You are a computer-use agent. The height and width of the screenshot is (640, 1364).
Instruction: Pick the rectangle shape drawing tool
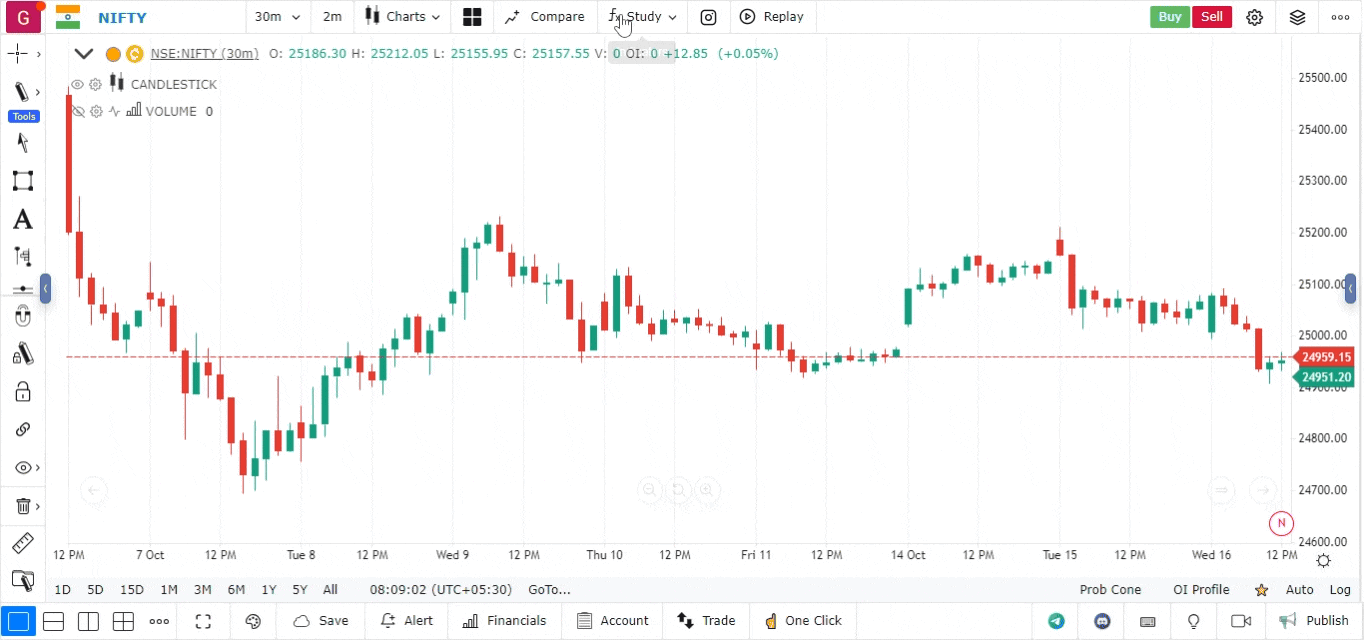pyautogui.click(x=22, y=181)
